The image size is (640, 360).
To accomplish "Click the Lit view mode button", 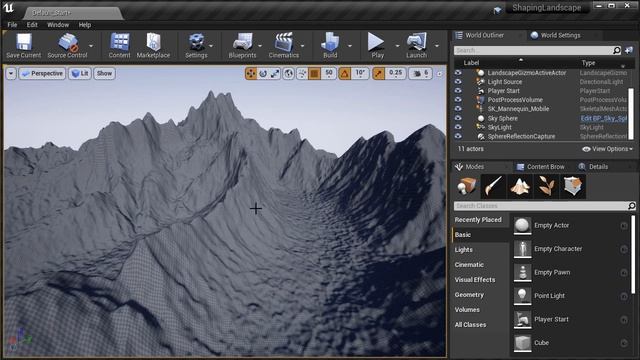I will pyautogui.click(x=80, y=73).
